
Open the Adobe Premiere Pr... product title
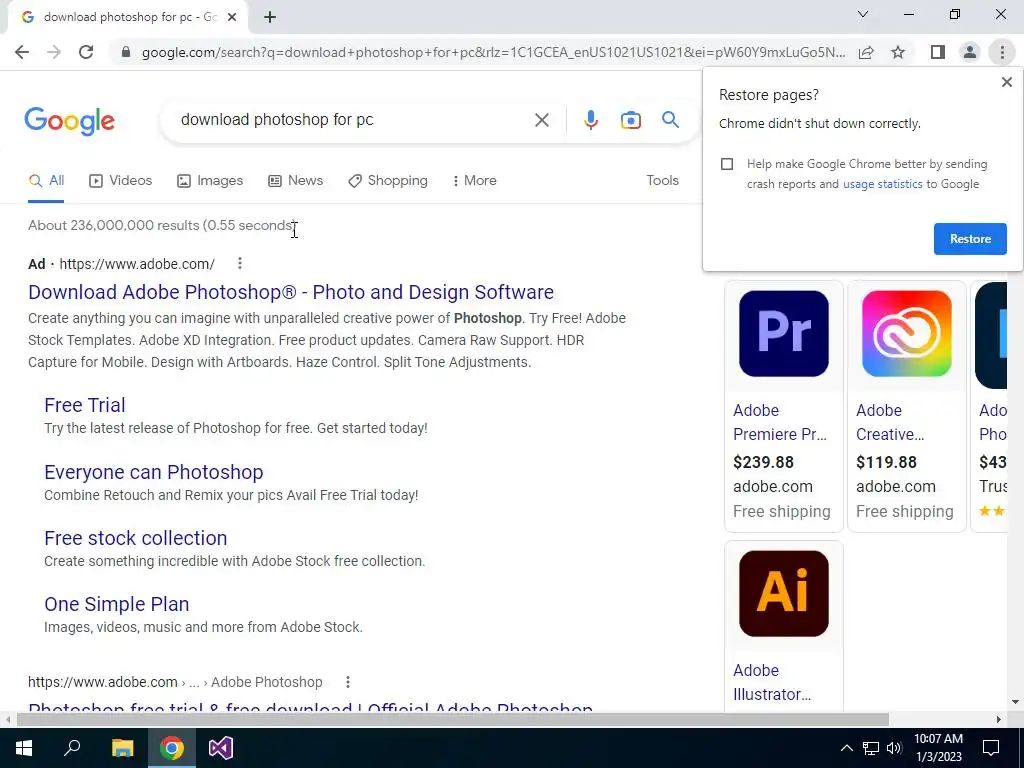780,423
